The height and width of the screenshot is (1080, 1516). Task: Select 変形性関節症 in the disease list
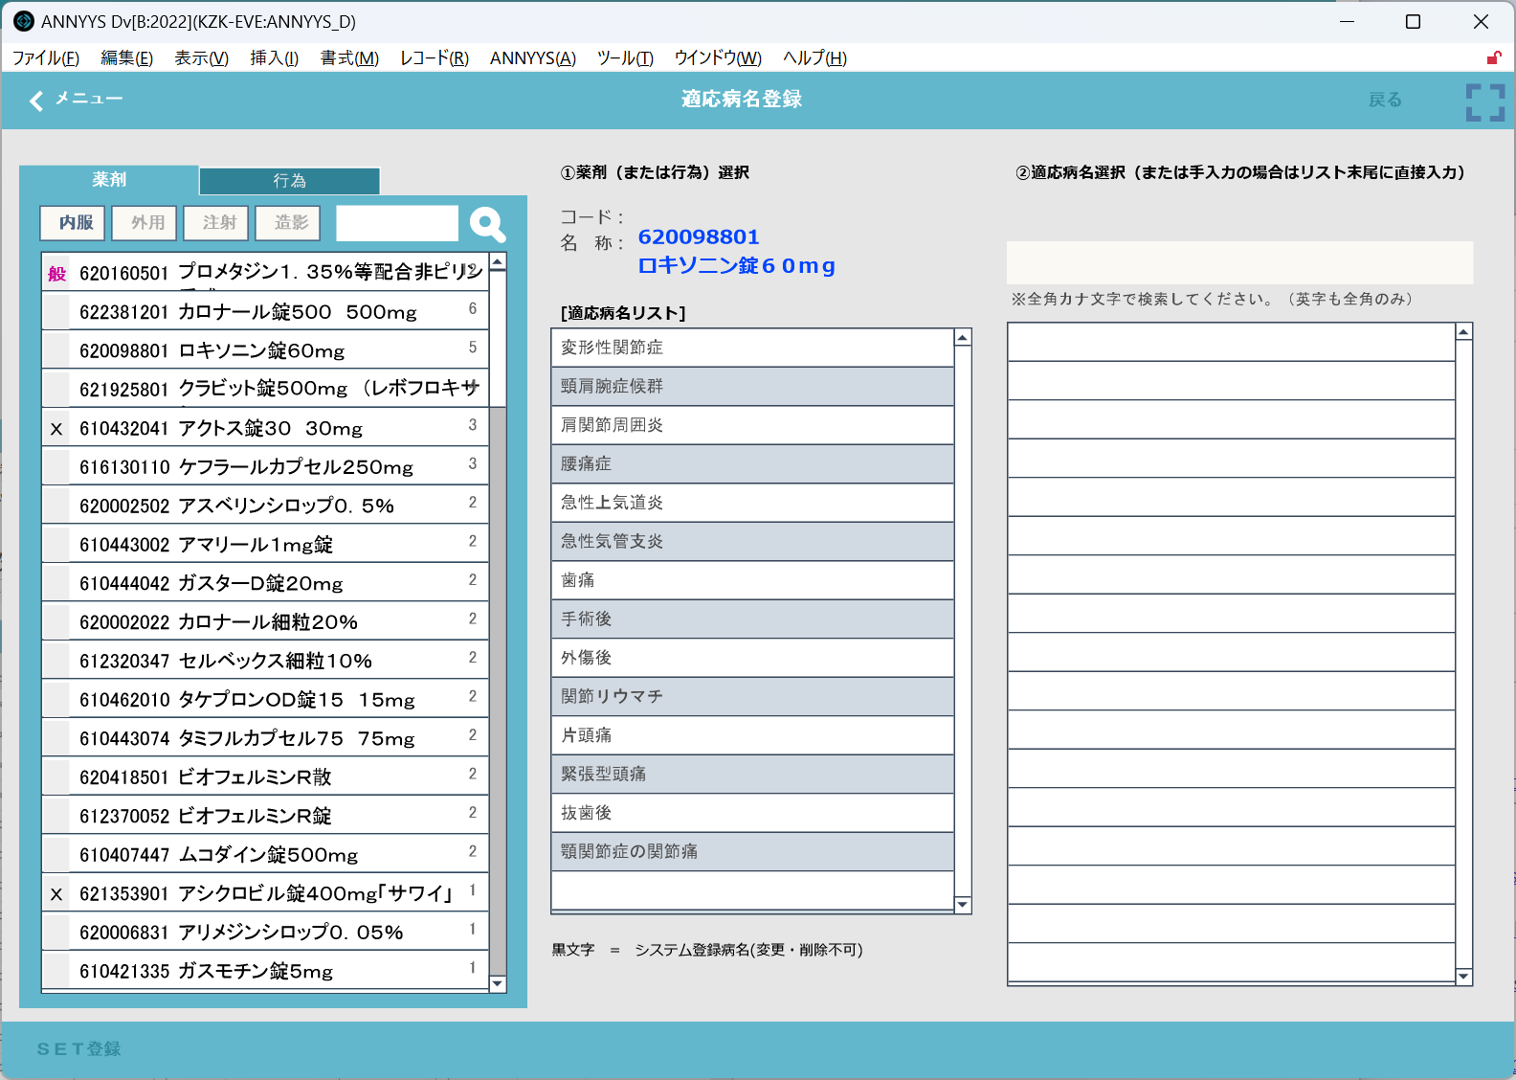click(x=752, y=348)
